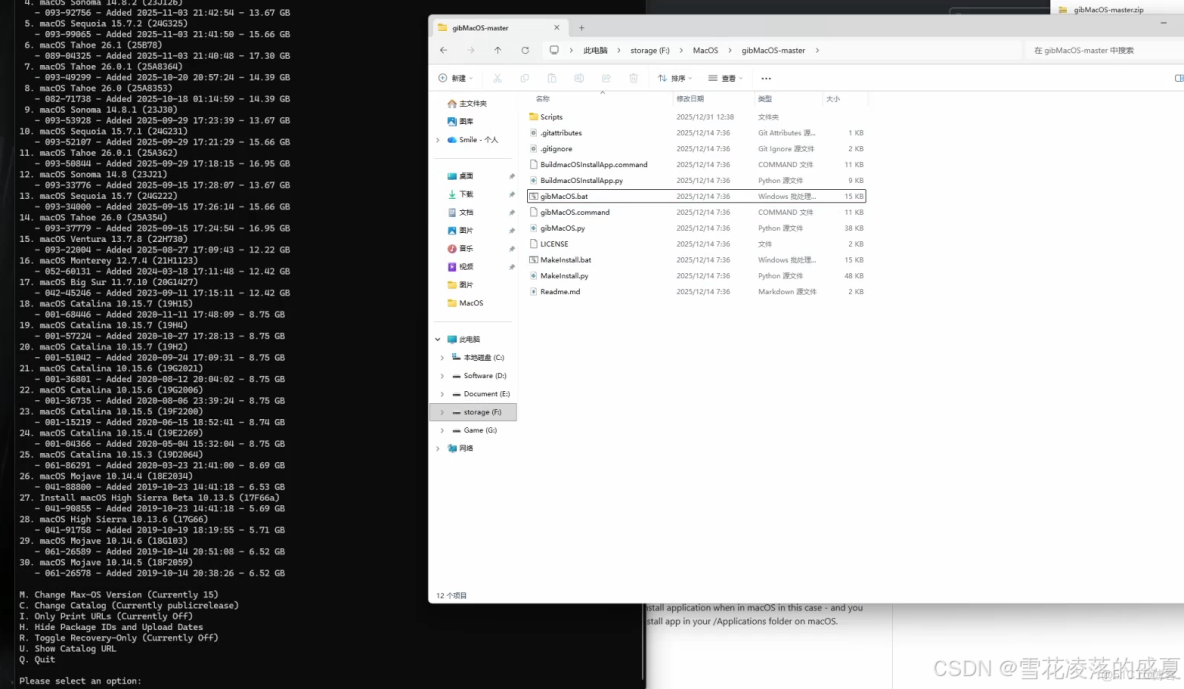Open 视频 (Videos) quick access
The image size is (1184, 689).
tap(461, 267)
